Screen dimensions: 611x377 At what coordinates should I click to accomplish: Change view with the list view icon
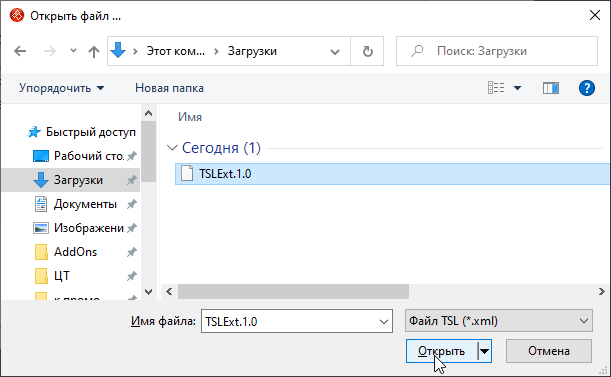coord(496,88)
